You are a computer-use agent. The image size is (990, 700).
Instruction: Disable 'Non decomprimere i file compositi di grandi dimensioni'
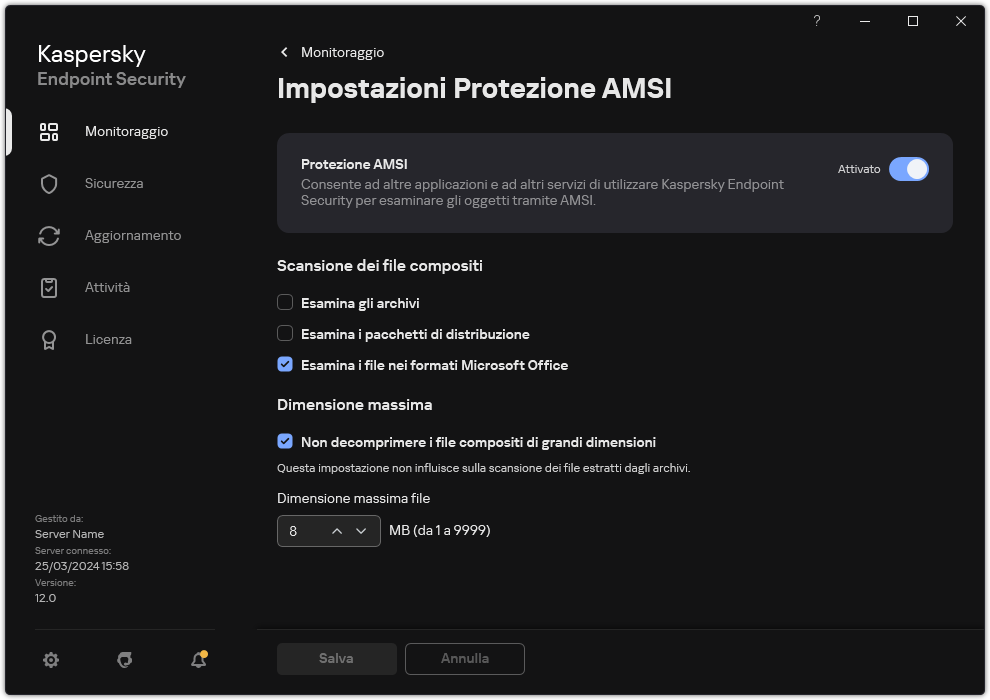(285, 442)
